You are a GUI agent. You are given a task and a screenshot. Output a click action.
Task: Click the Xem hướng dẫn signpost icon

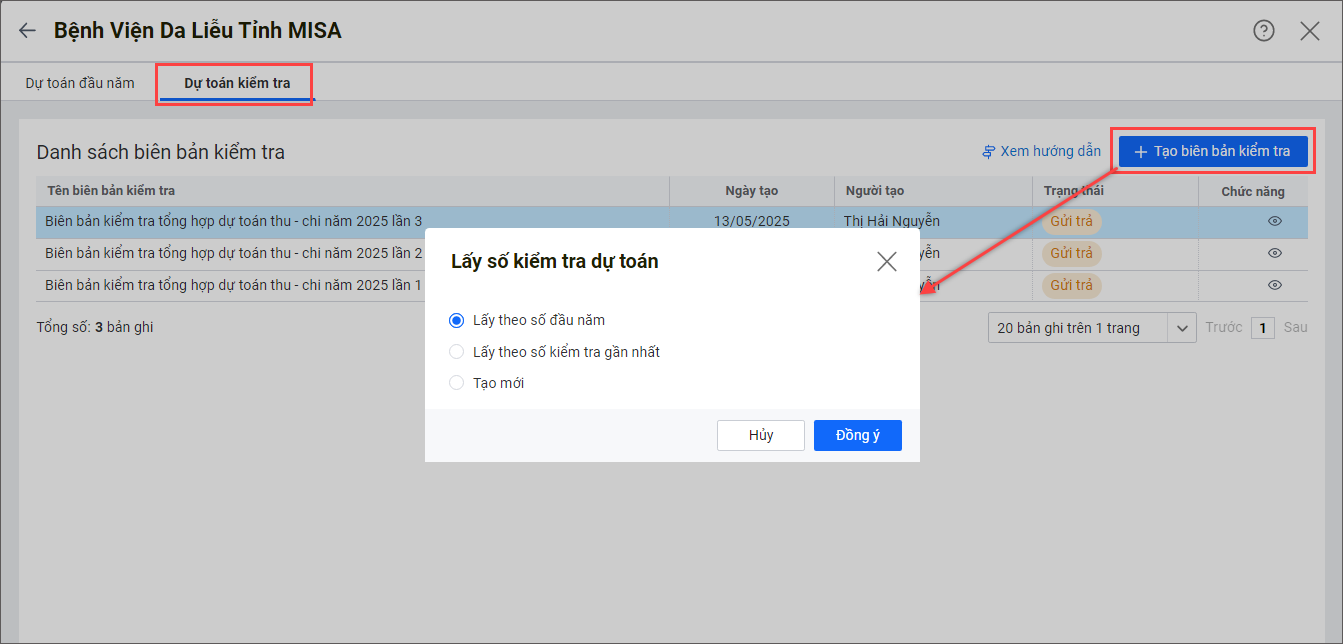pyautogui.click(x=989, y=152)
